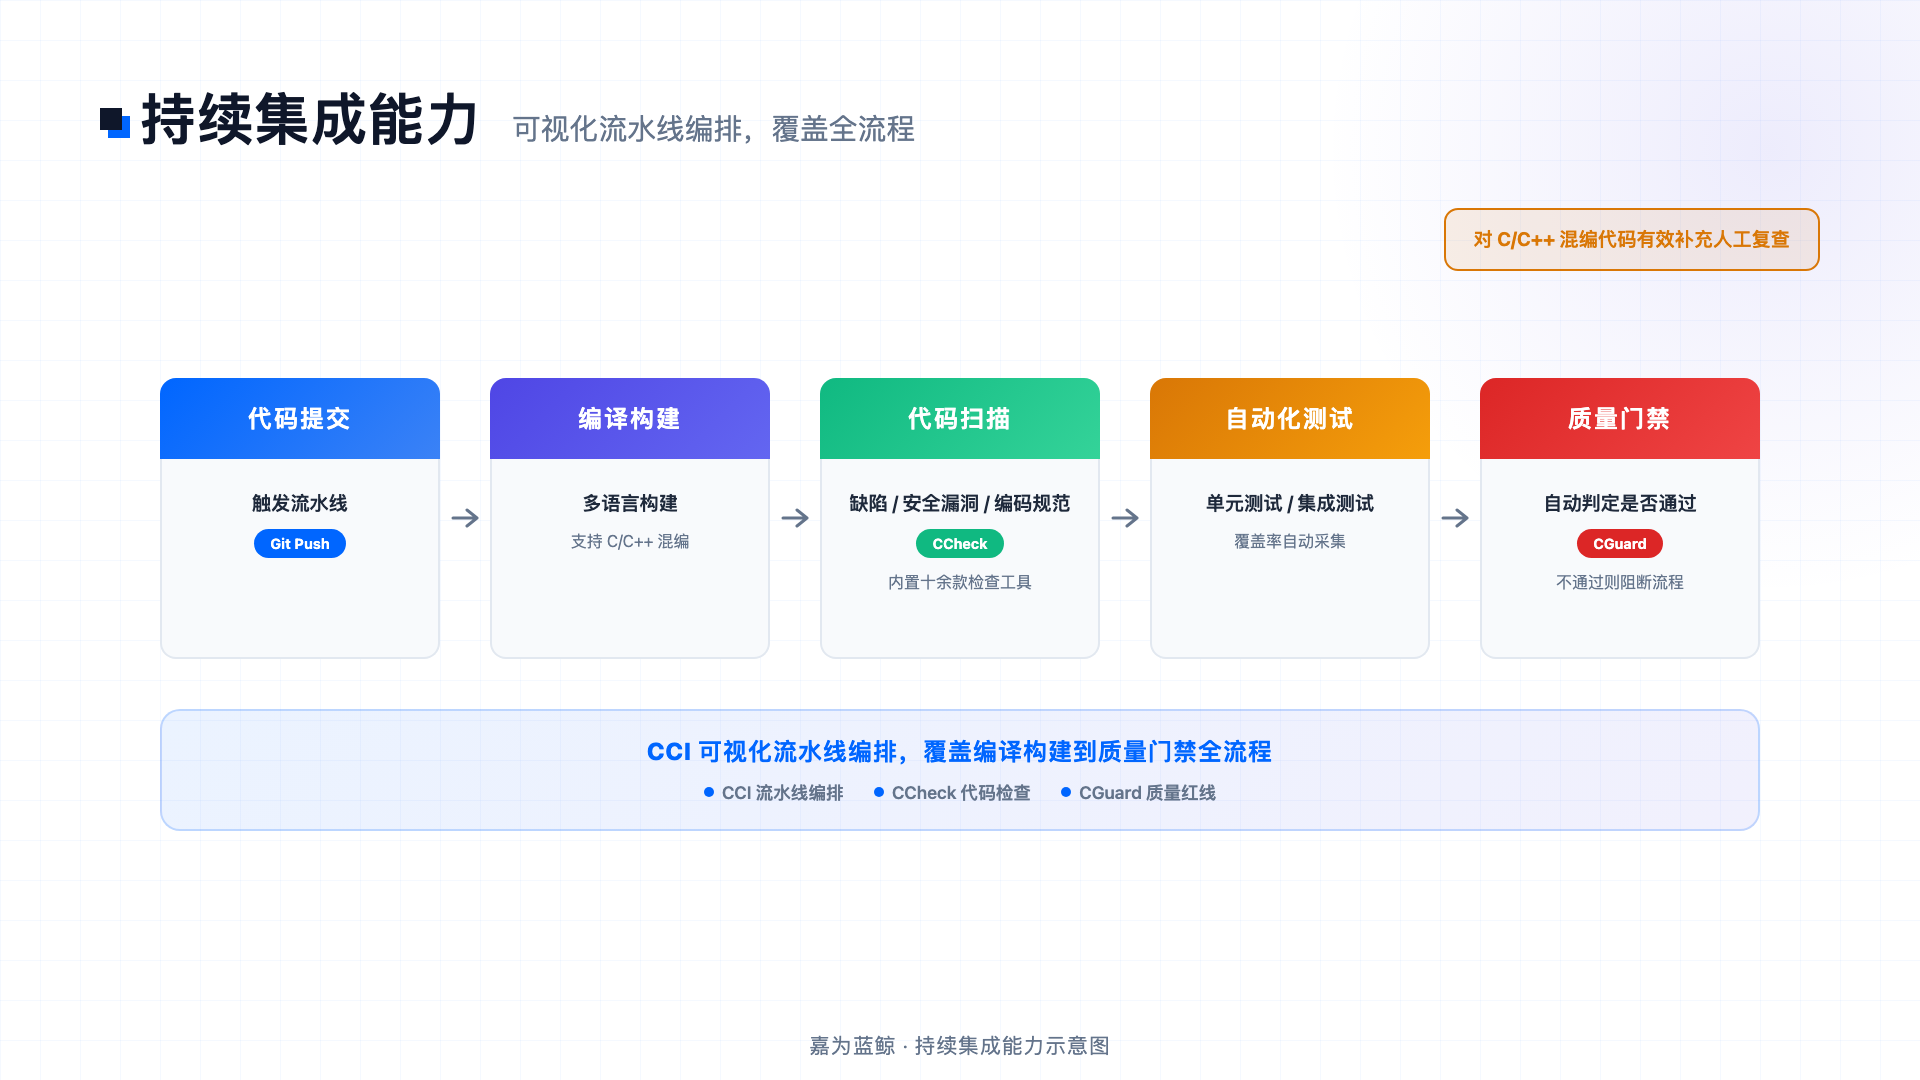Click the square logo icon beside 持续集成能力
The height and width of the screenshot is (1080, 1920).
point(115,123)
